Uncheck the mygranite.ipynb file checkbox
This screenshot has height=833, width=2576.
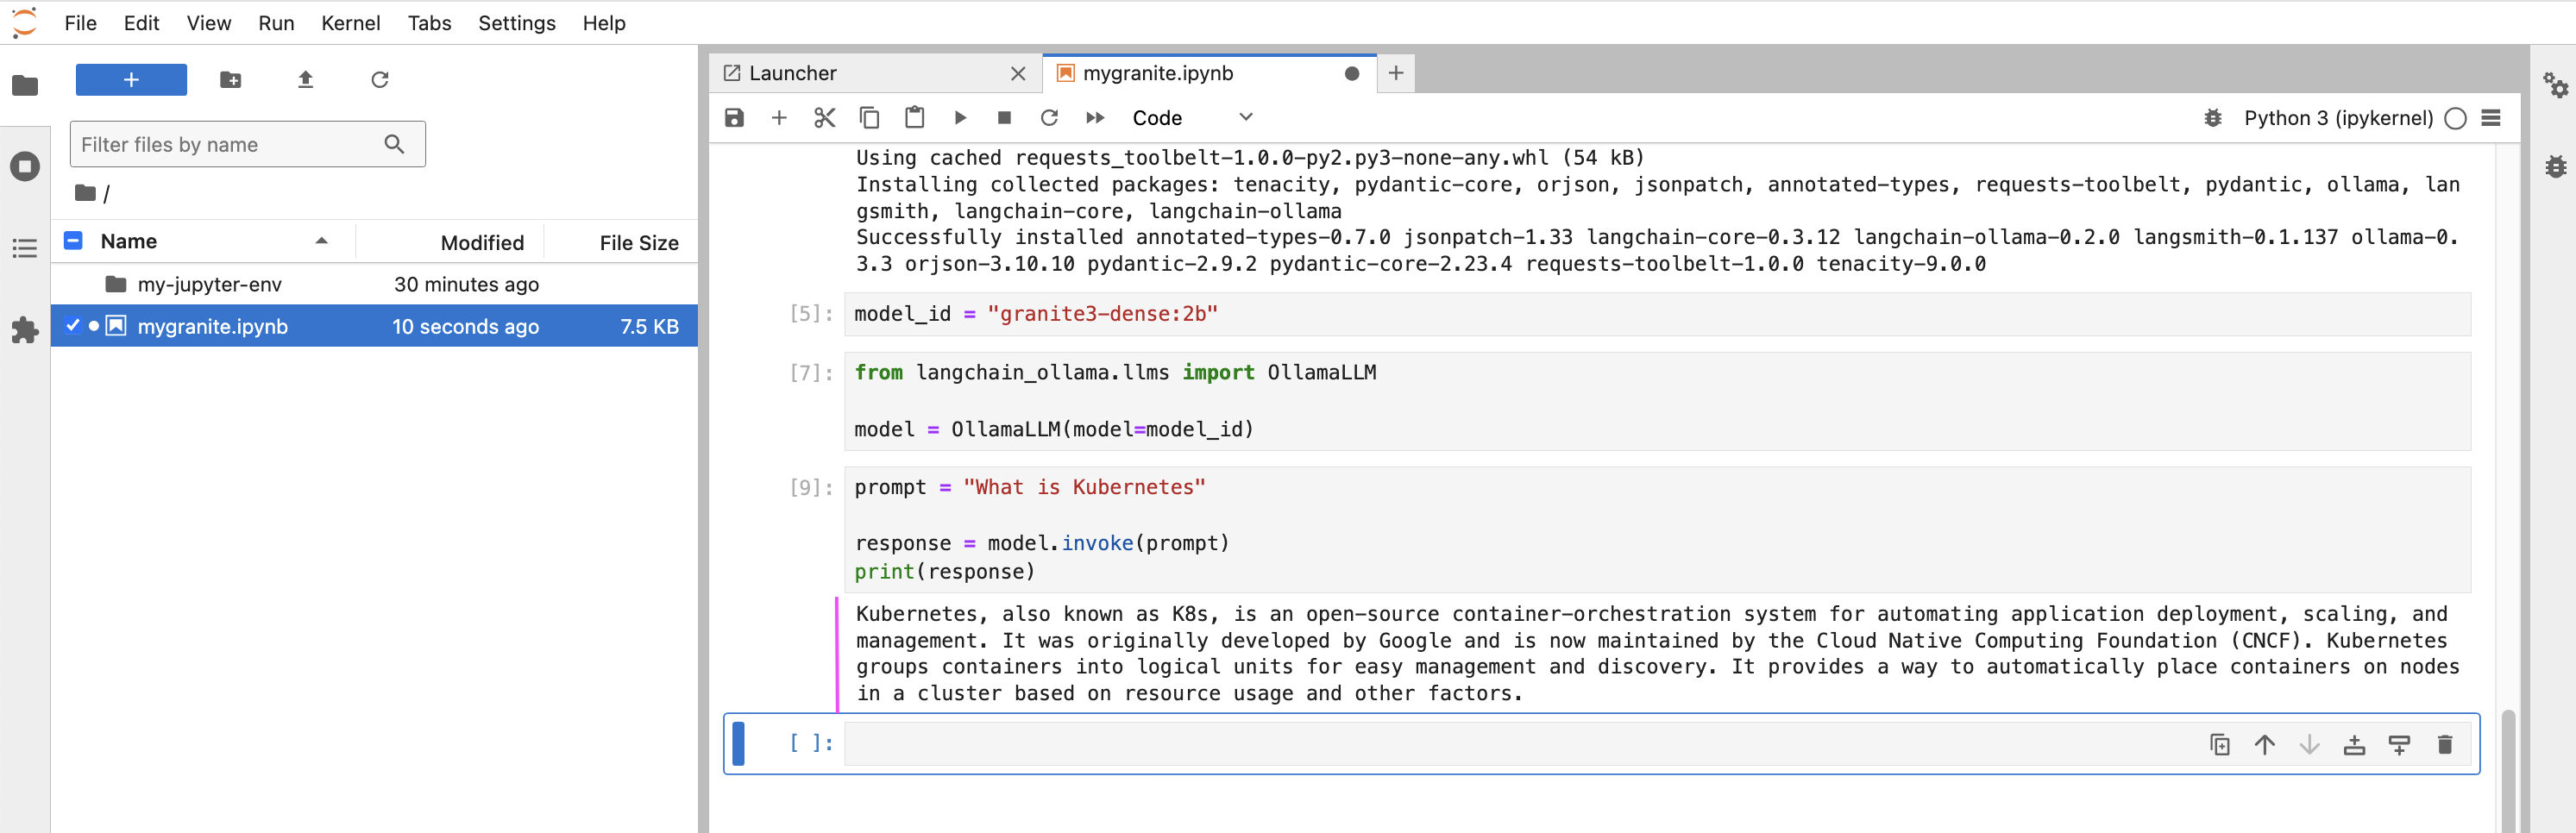click(73, 326)
